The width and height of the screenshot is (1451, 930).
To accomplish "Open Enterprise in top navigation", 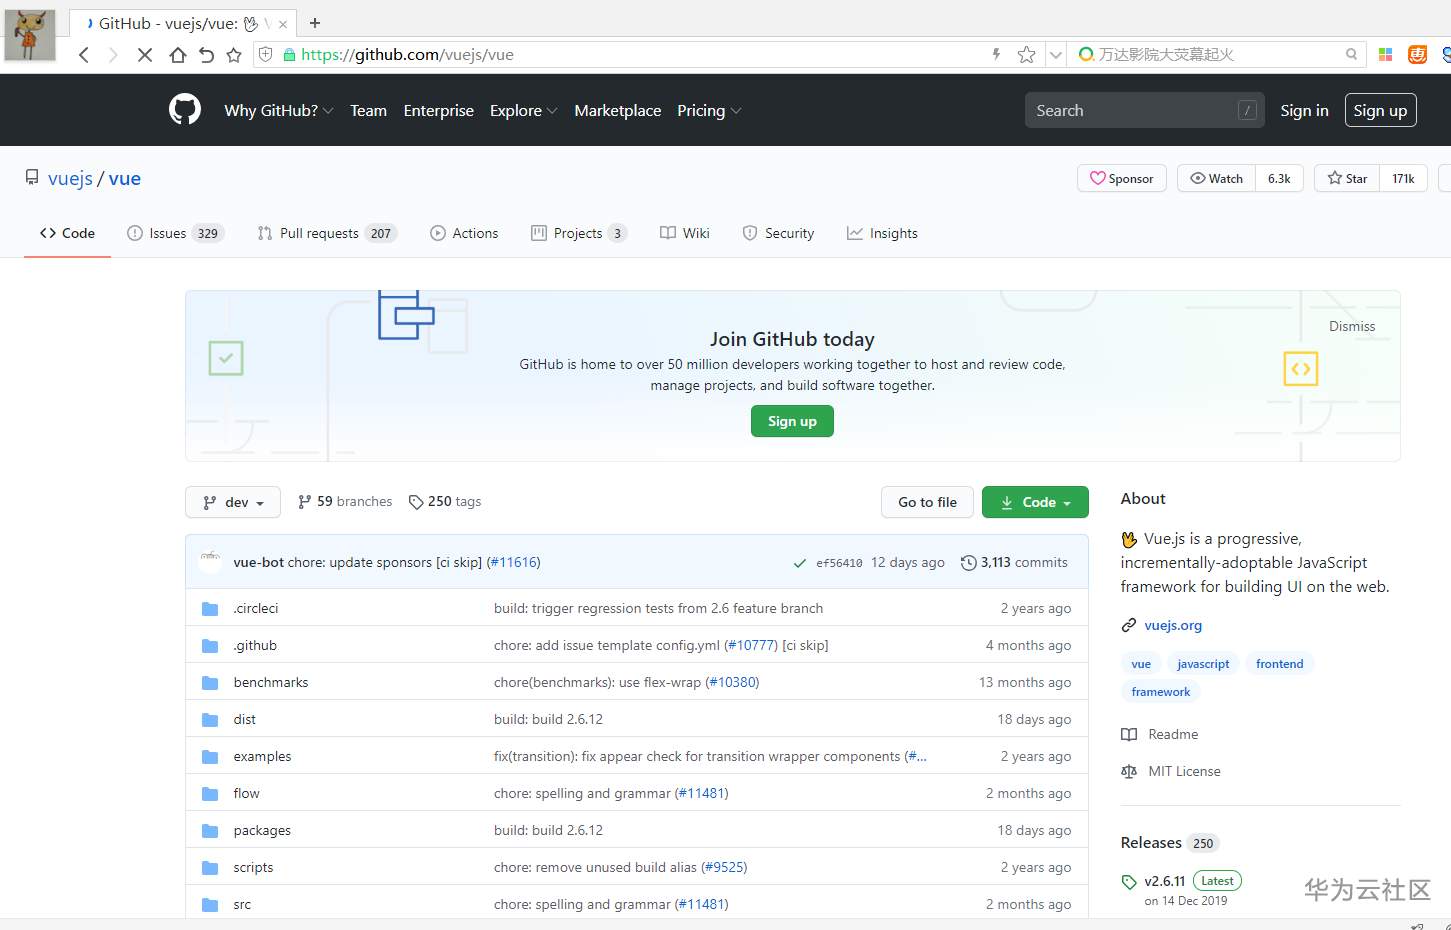I will coord(438,111).
